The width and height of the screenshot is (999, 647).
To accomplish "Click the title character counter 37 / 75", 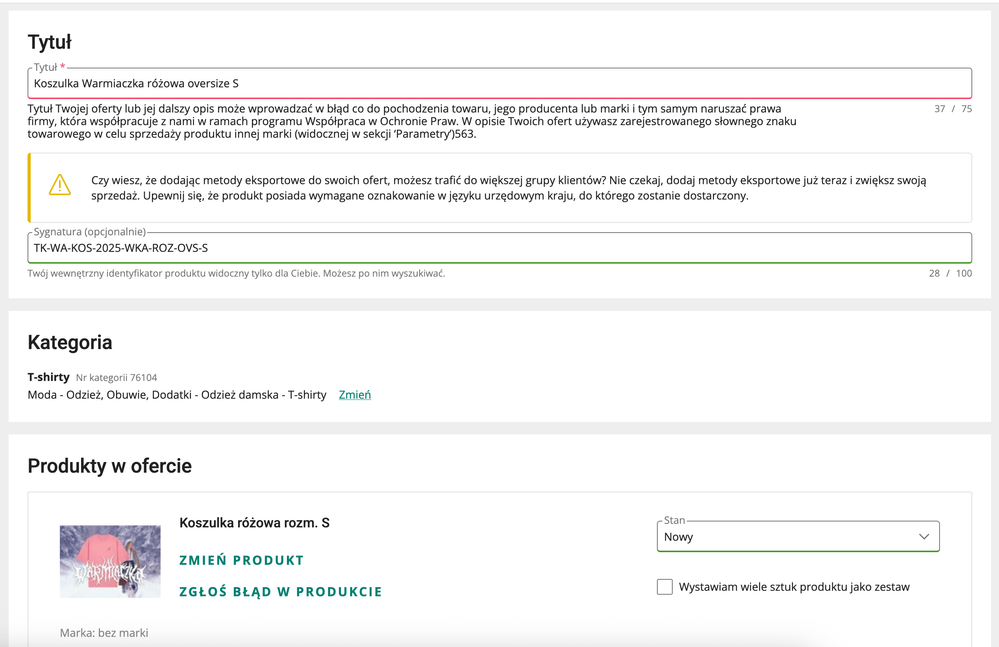I will click(952, 109).
